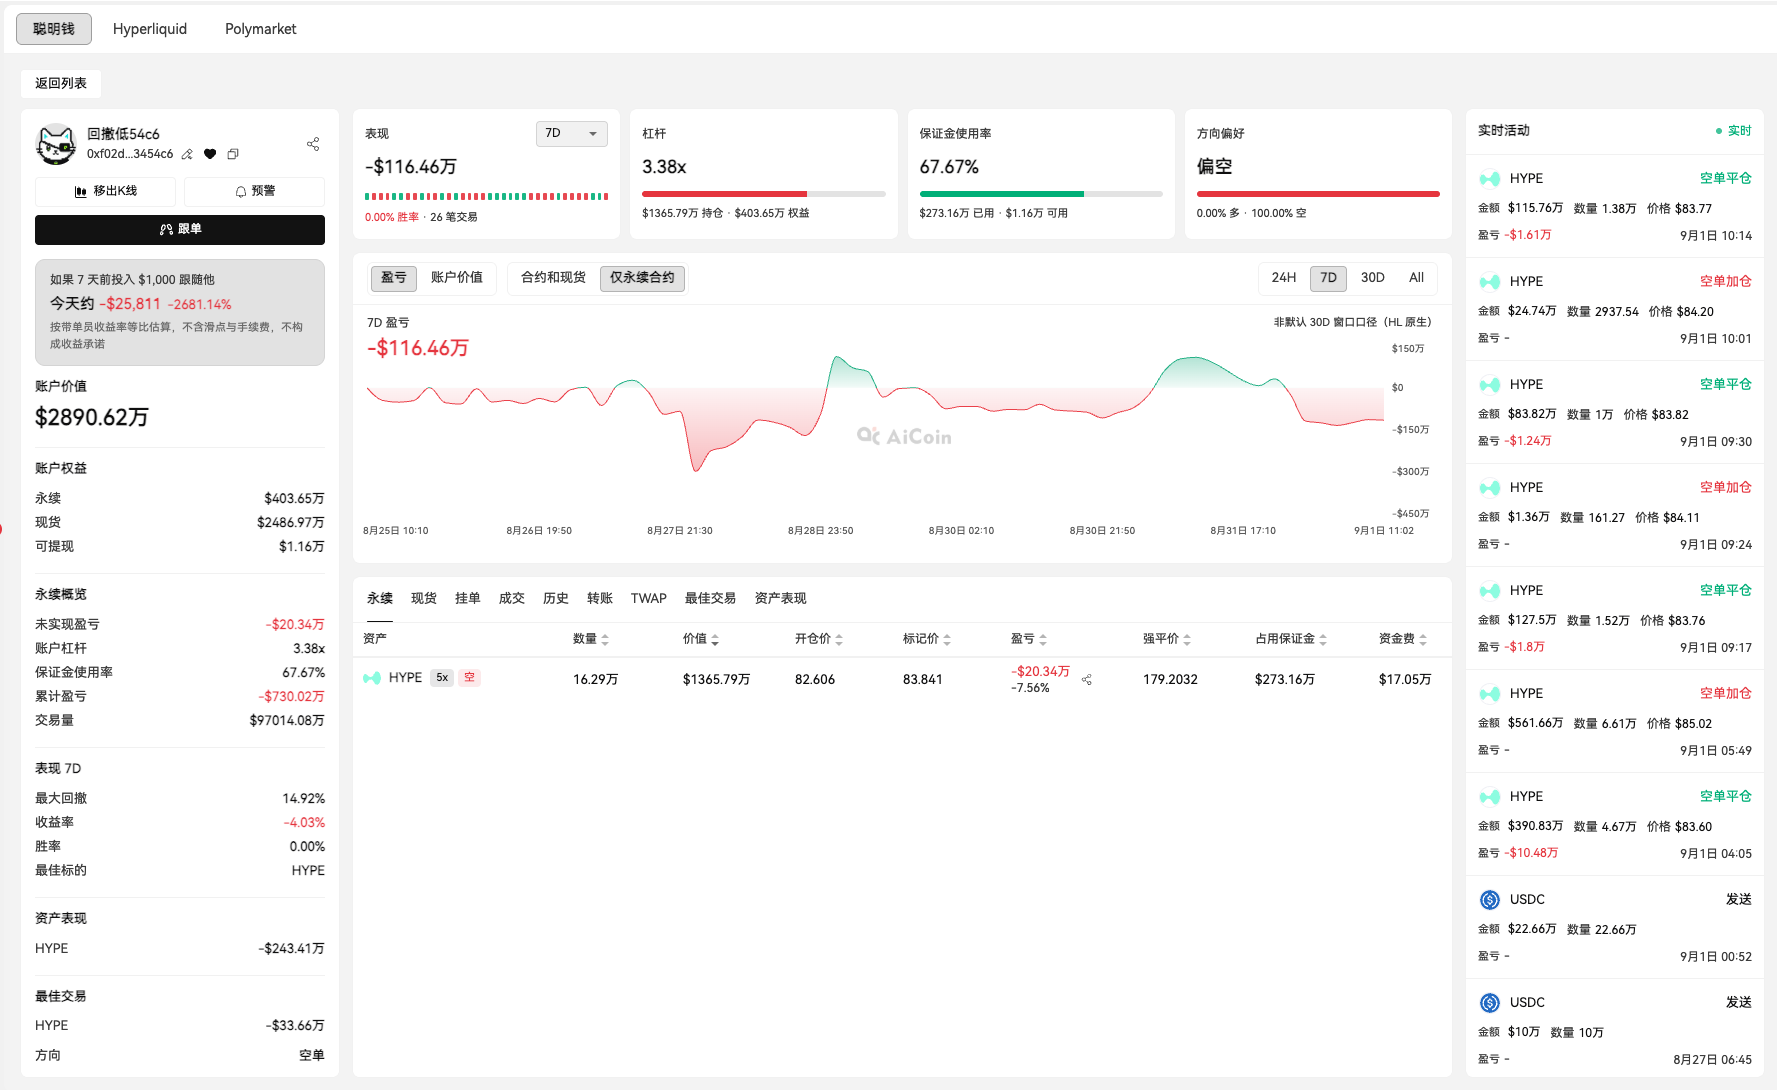Click the HYPE icon in the 09:24 activity
Viewport: 1777px width, 1090px height.
[x=1490, y=488]
